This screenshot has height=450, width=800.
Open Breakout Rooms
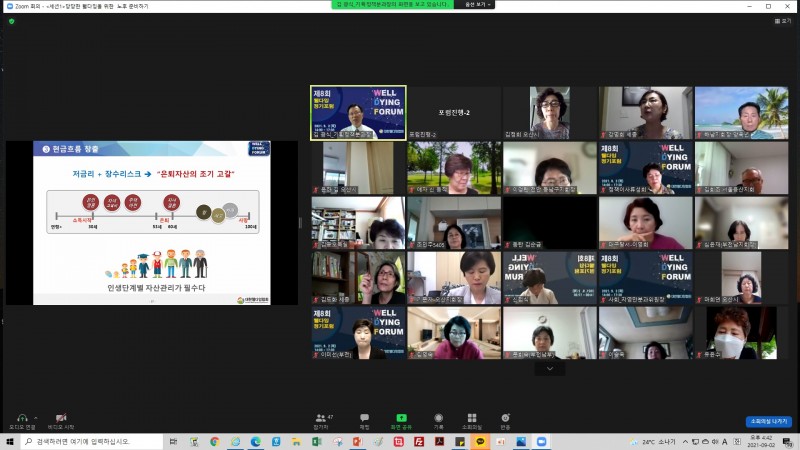click(471, 417)
